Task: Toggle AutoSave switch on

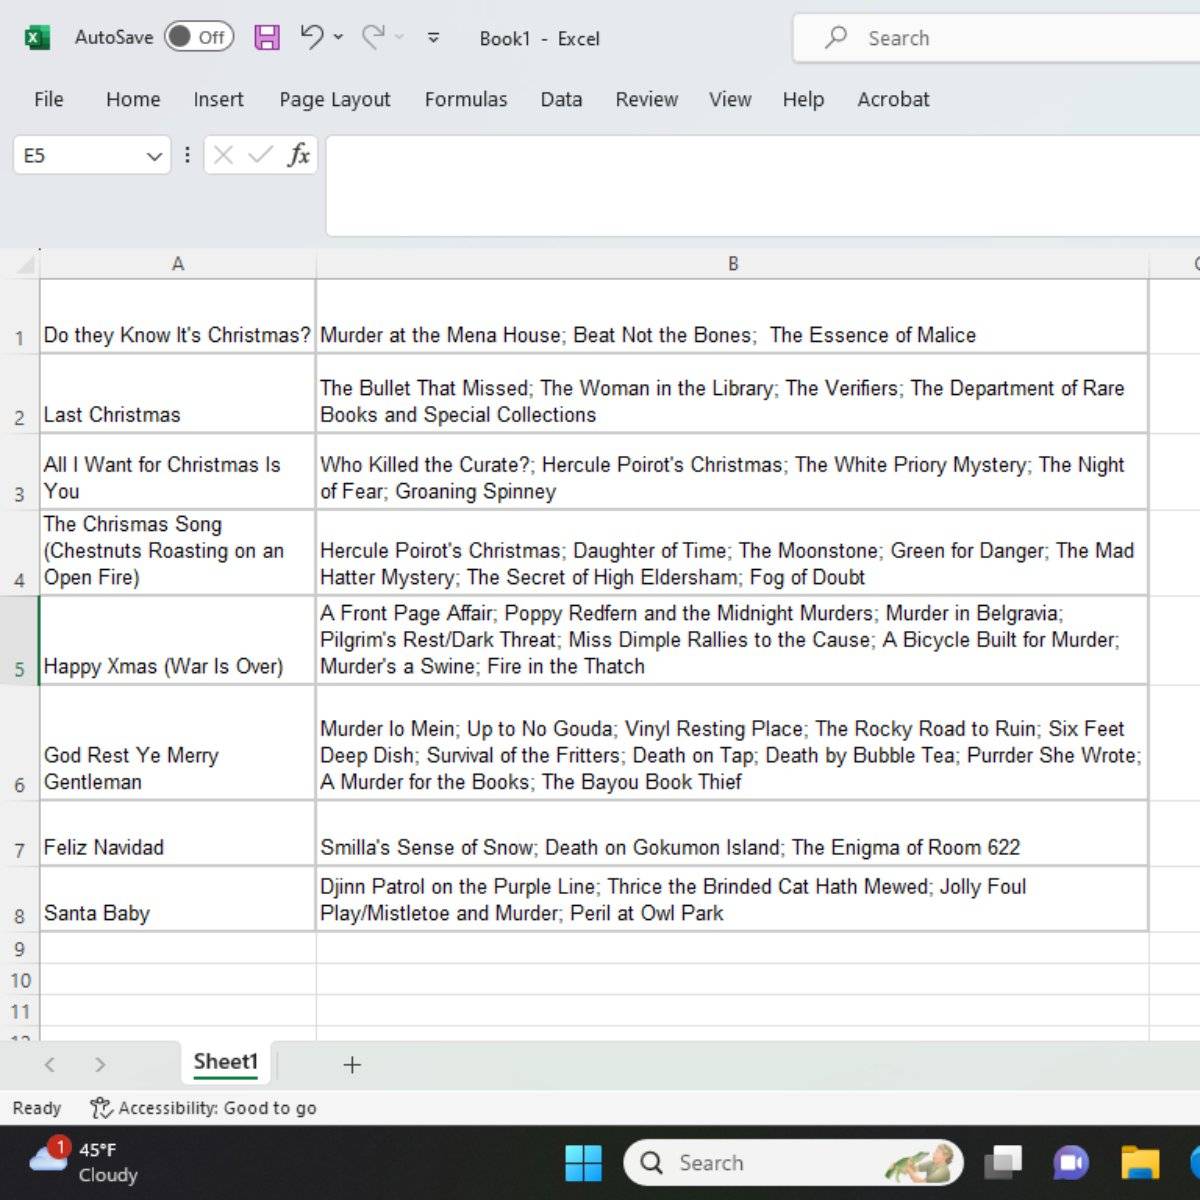Action: (198, 38)
